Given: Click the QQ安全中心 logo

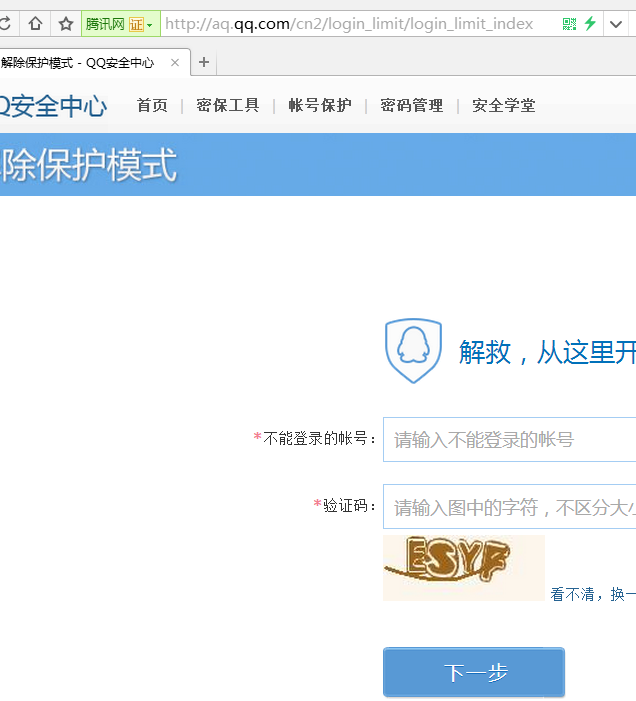Looking at the screenshot, I should point(53,106).
